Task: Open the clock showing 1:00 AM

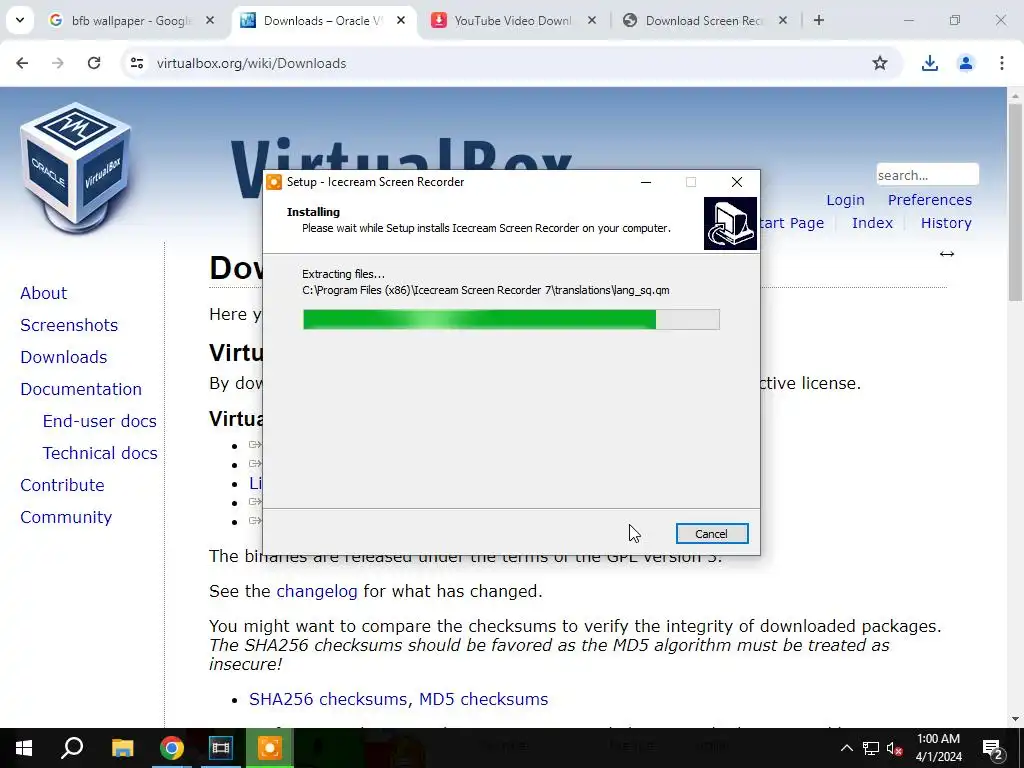Action: 938,748
